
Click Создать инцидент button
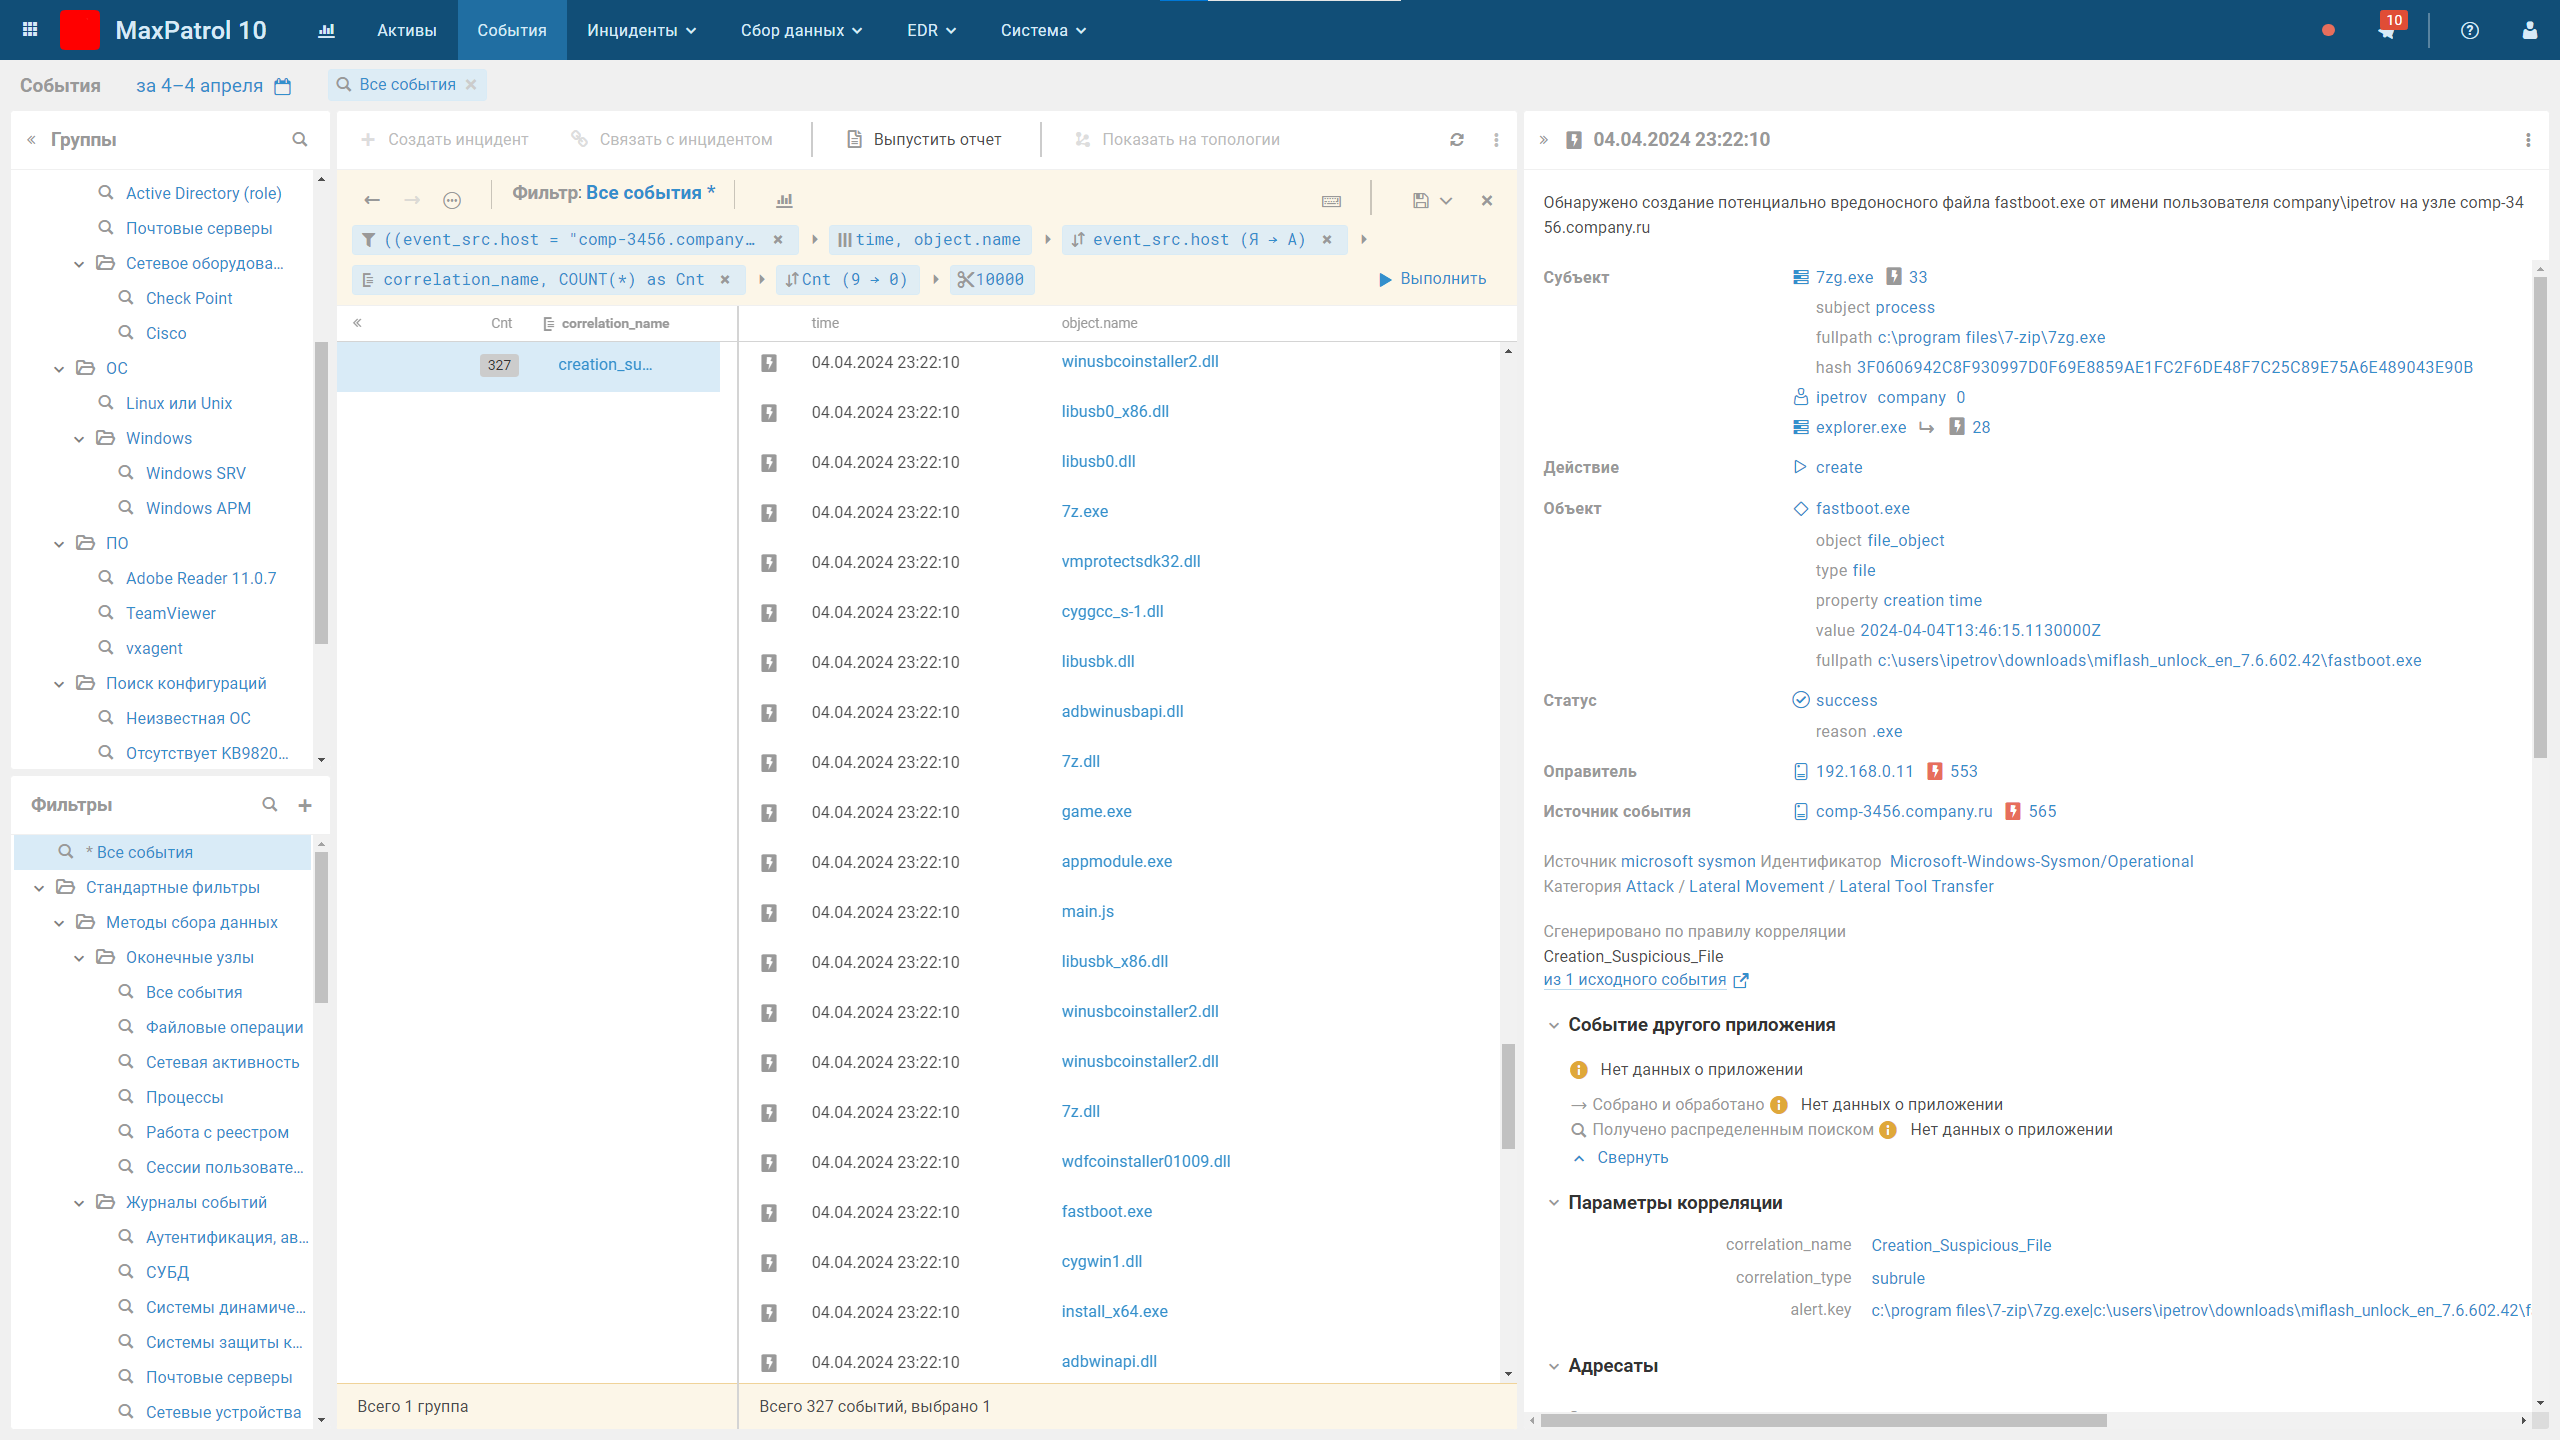(x=444, y=140)
